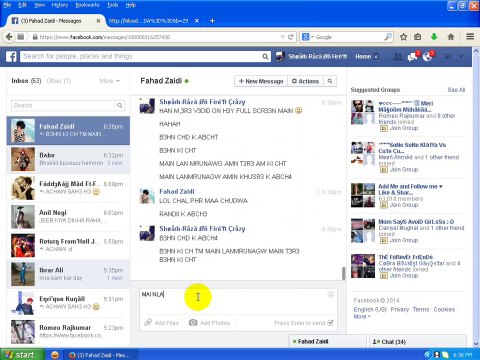Open Tools menu
Image resolution: width=480 pixels, height=360 pixels.
point(112,5)
